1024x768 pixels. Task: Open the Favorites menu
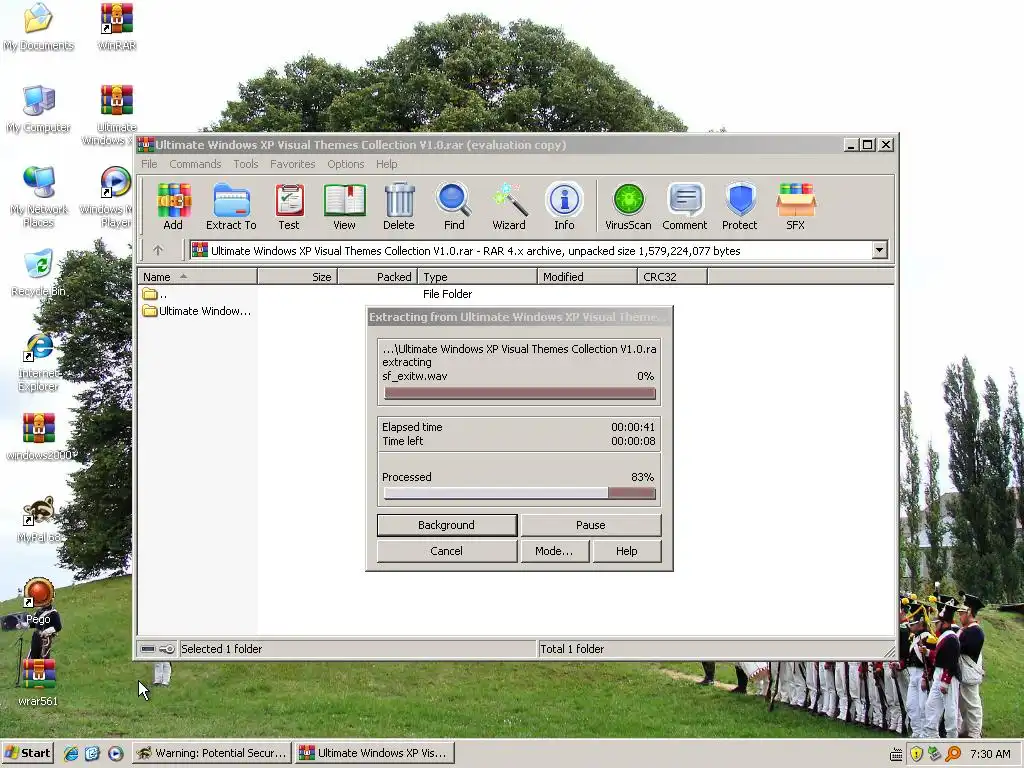point(293,164)
